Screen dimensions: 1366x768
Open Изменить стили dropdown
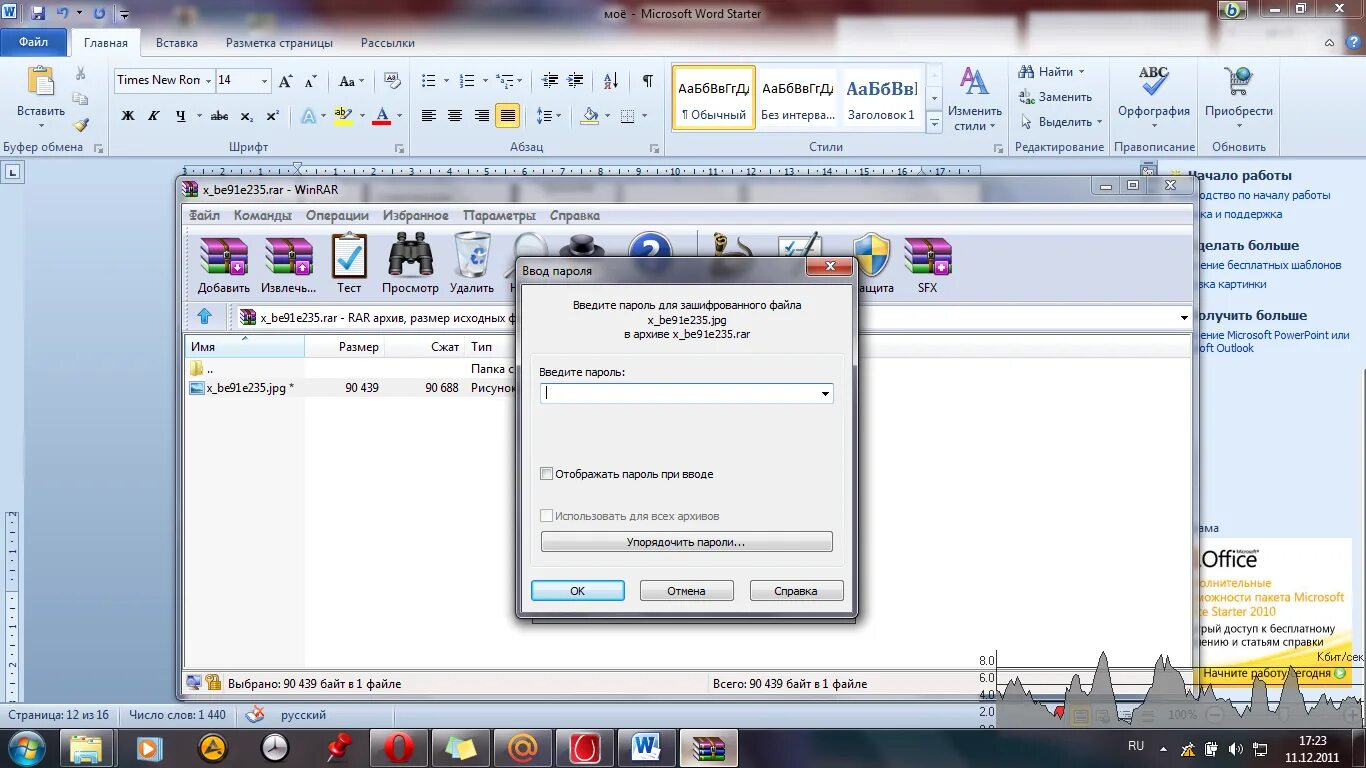tap(974, 99)
